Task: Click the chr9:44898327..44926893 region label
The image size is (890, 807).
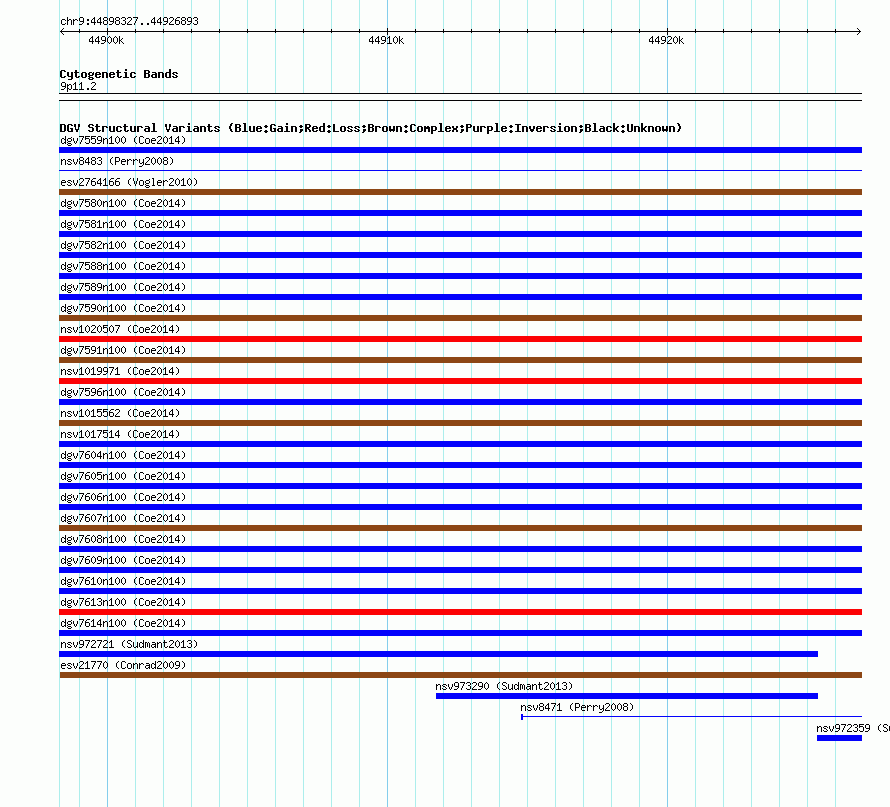Action: point(129,21)
